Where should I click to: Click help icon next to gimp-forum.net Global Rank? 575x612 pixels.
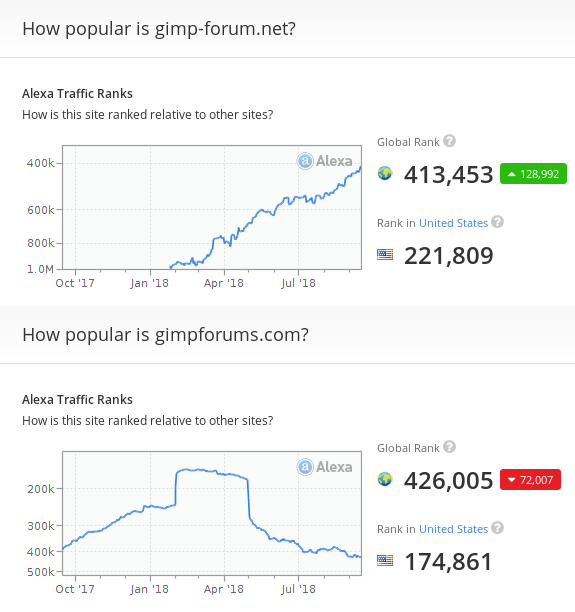pos(449,141)
